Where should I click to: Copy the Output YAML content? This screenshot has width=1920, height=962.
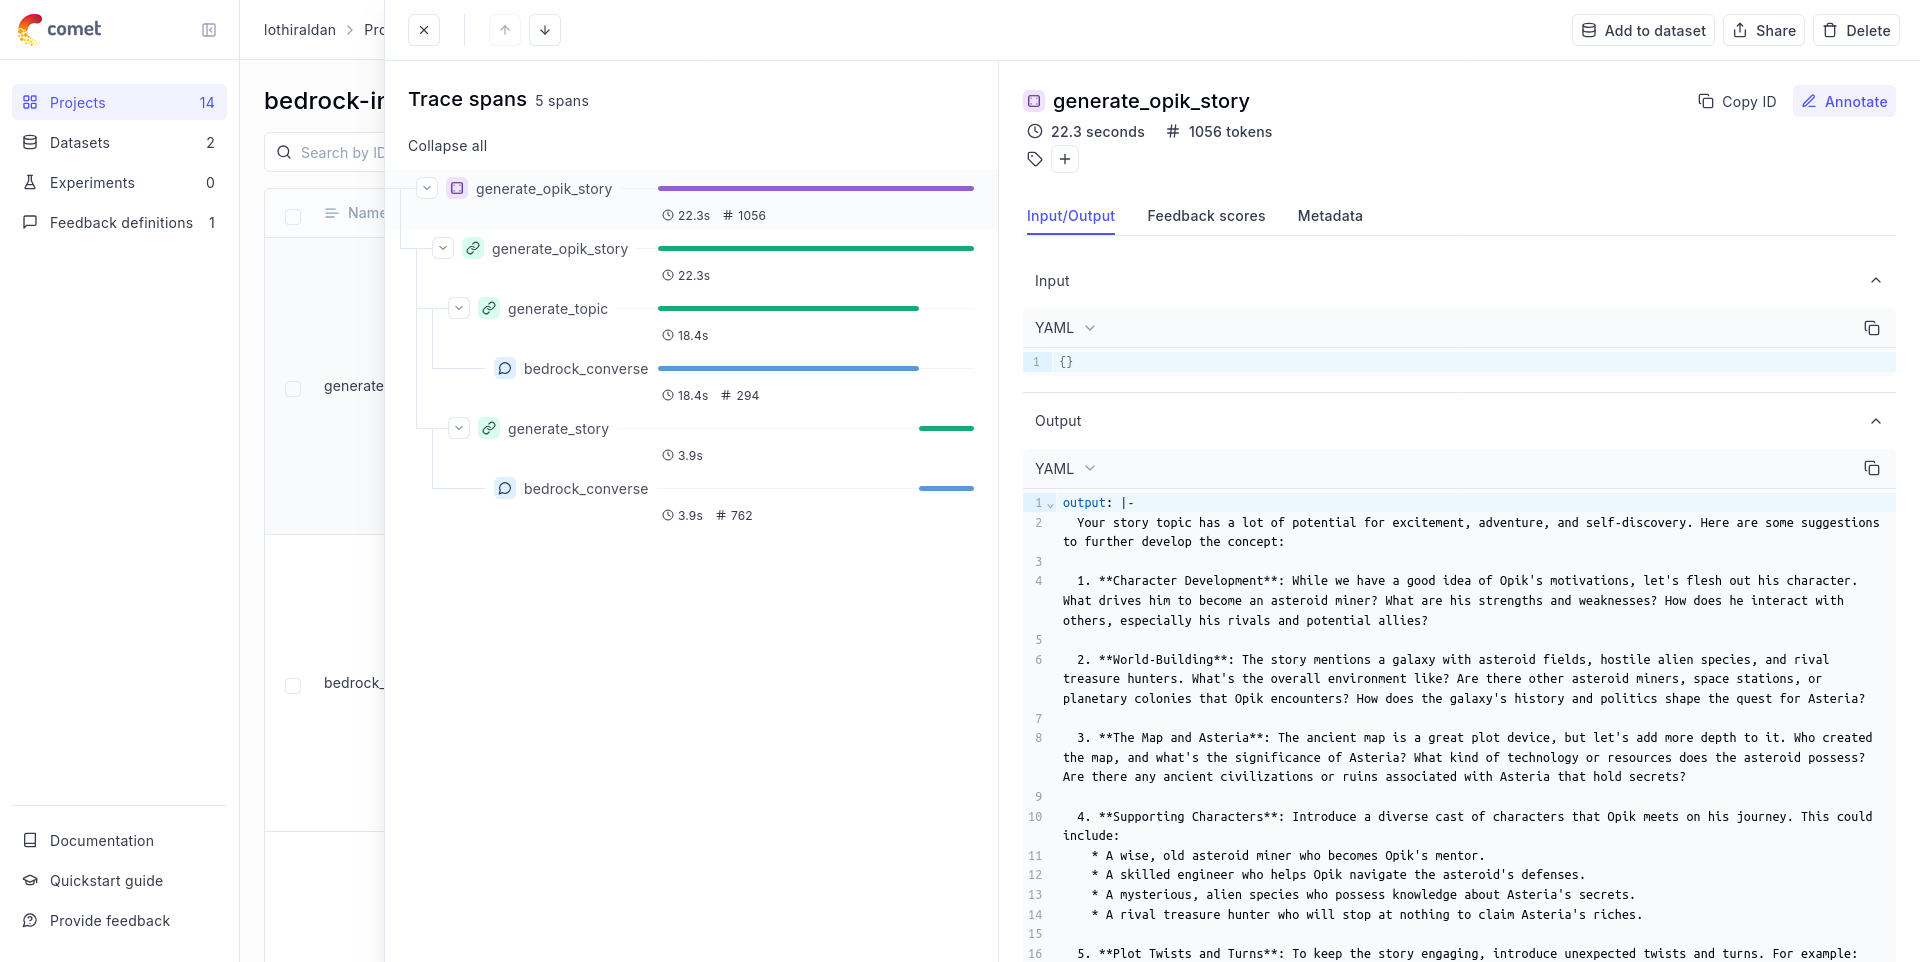[1871, 468]
